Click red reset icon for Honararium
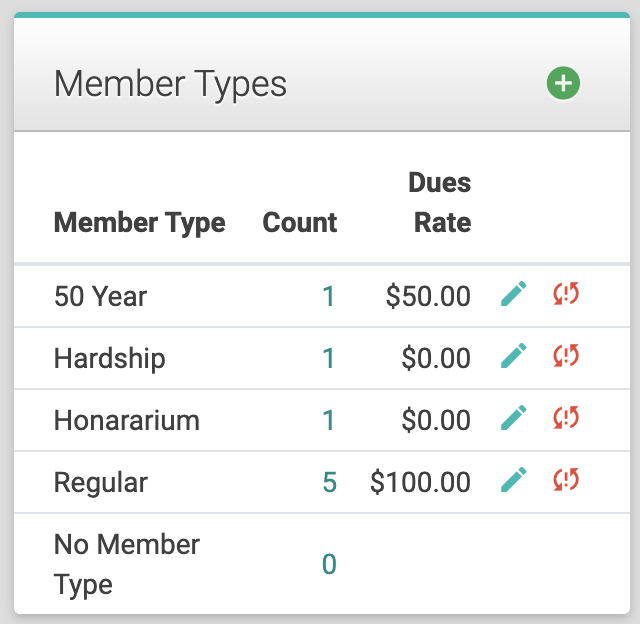640x624 pixels. pos(566,419)
